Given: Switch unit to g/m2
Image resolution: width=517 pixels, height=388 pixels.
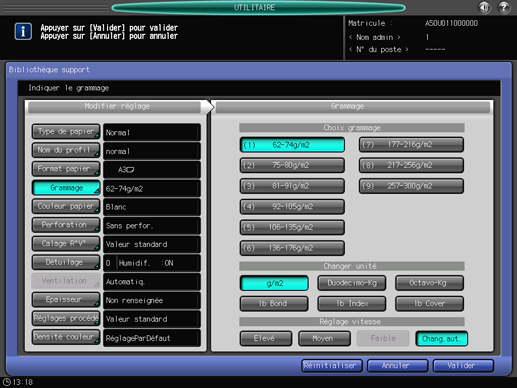Looking at the screenshot, I should 274,283.
